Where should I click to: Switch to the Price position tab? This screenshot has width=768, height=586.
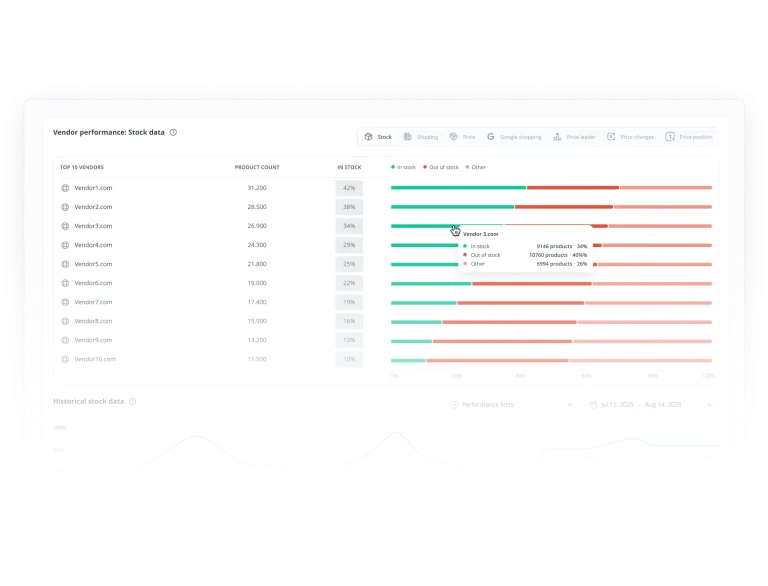pos(689,137)
